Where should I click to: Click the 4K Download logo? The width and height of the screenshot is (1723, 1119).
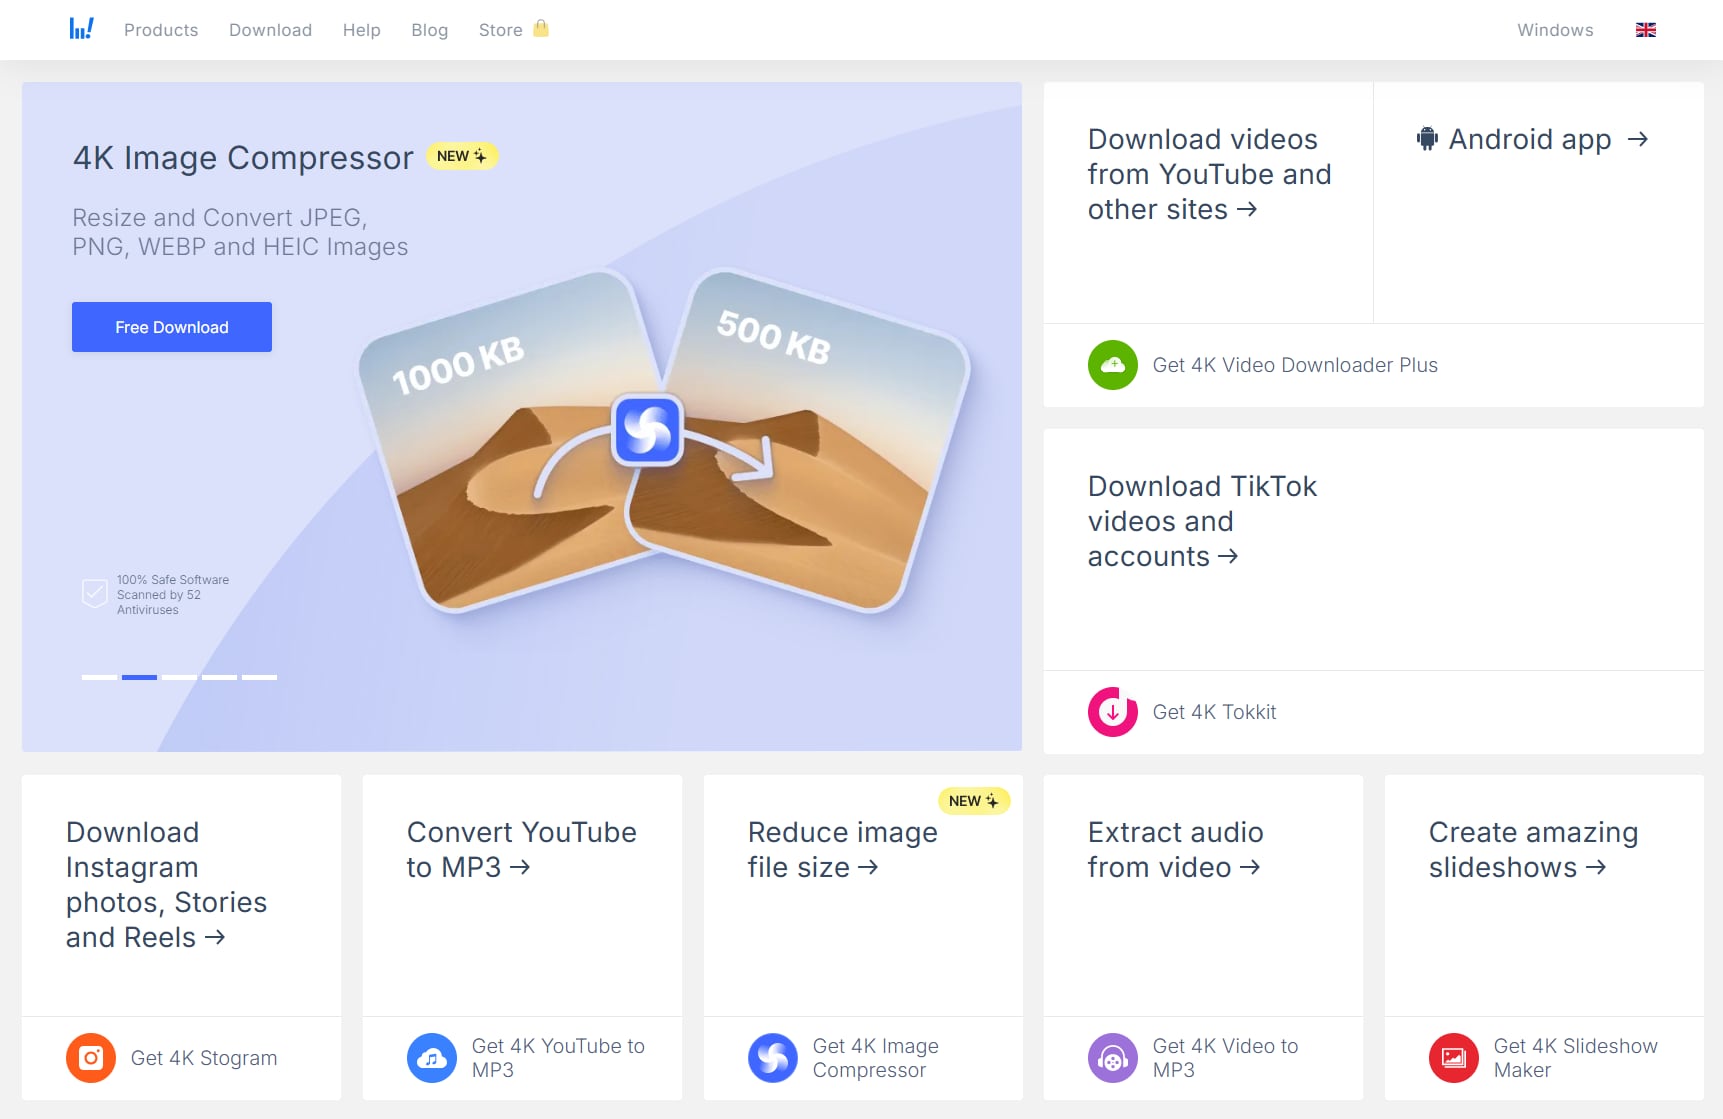81,29
